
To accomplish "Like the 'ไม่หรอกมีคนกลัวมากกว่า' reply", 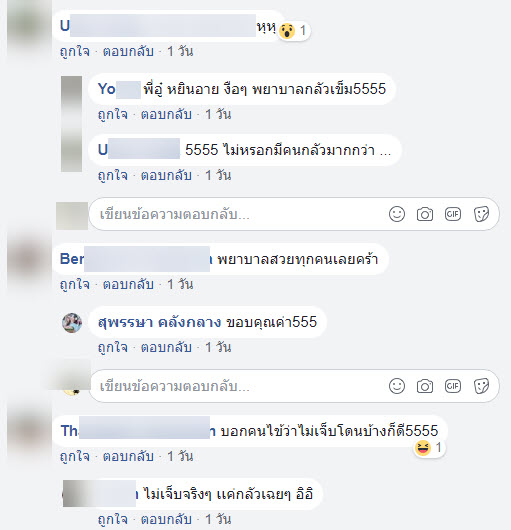I will click(x=113, y=176).
